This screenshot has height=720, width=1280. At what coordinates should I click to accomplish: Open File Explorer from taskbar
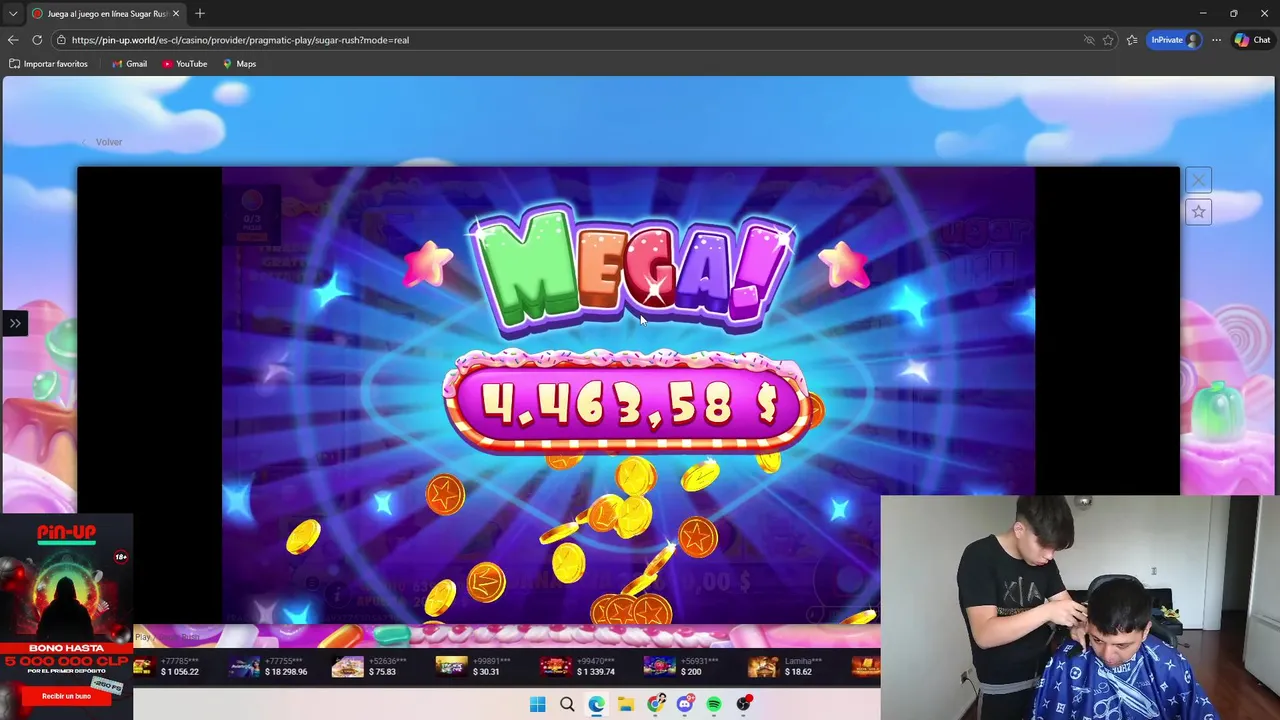[x=626, y=704]
